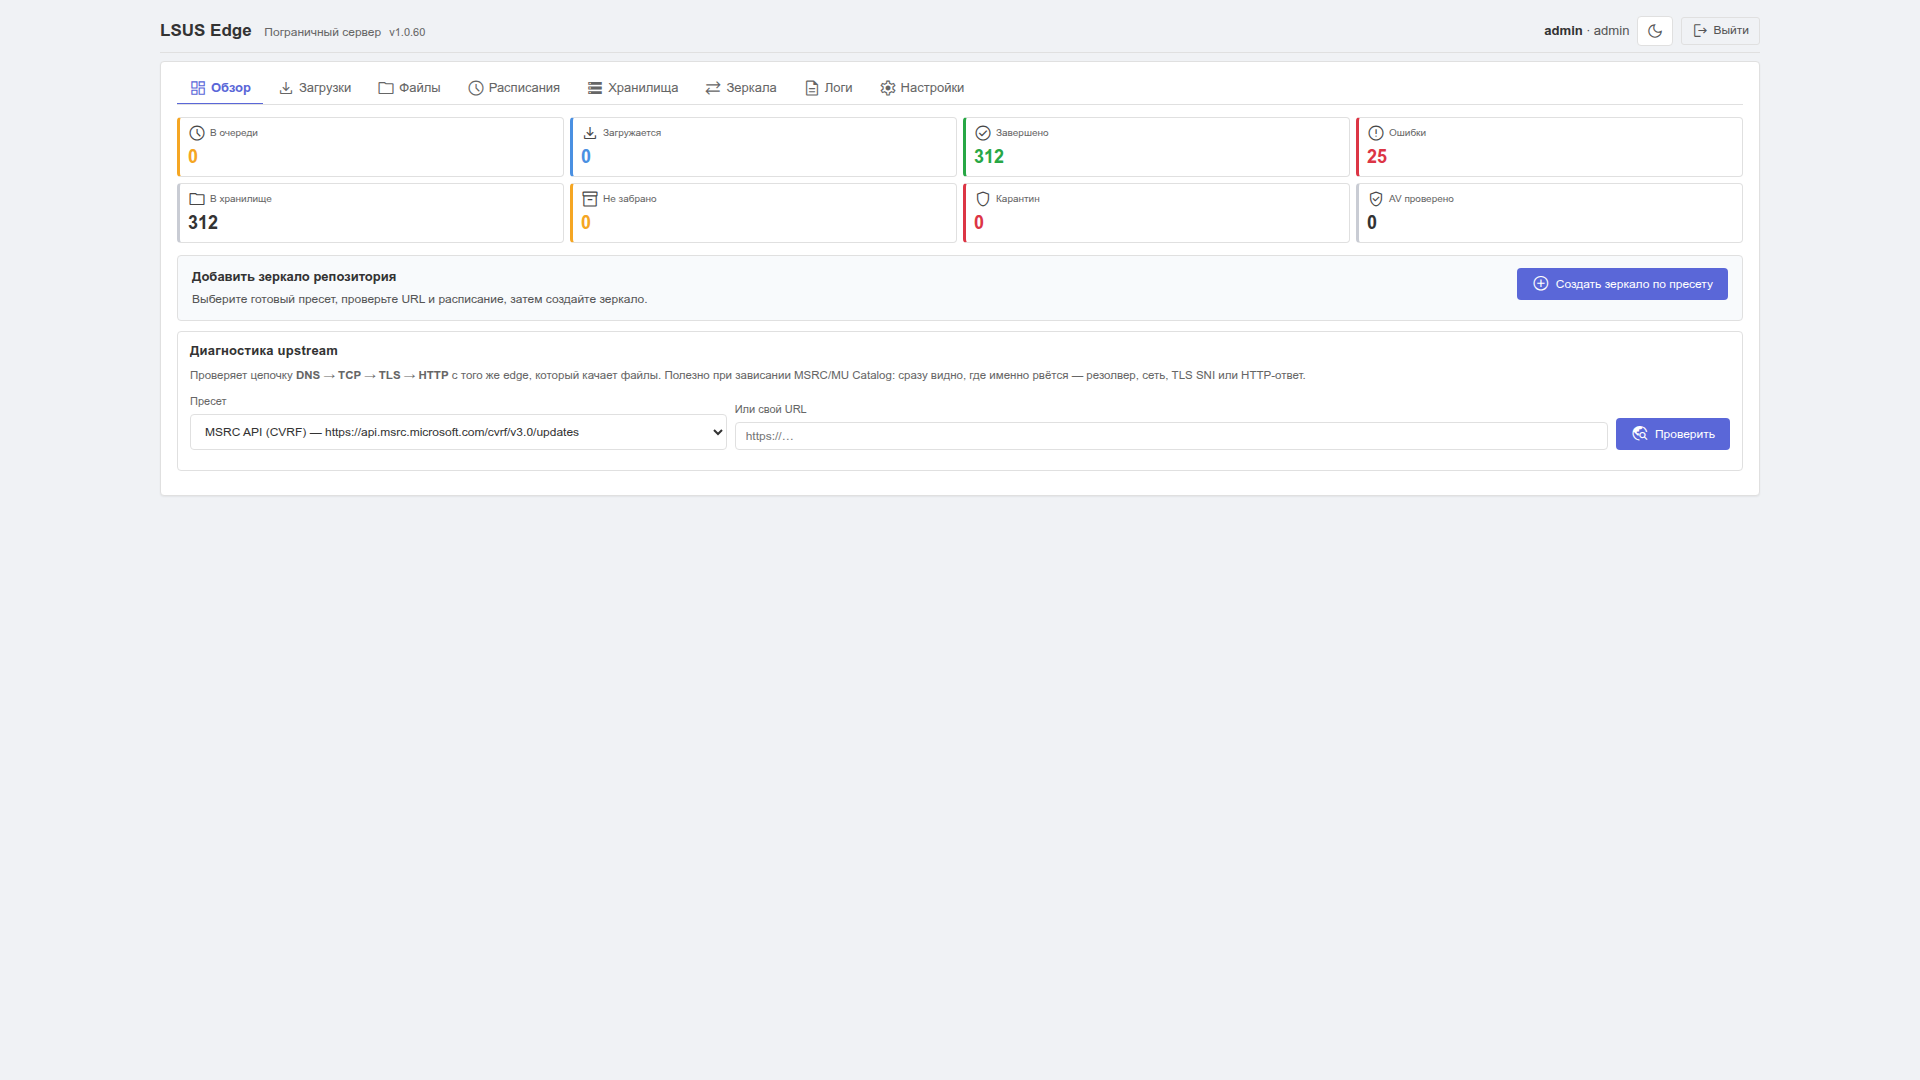Go to the Расписания tab
This screenshot has height=1080, width=1920.
(x=514, y=88)
